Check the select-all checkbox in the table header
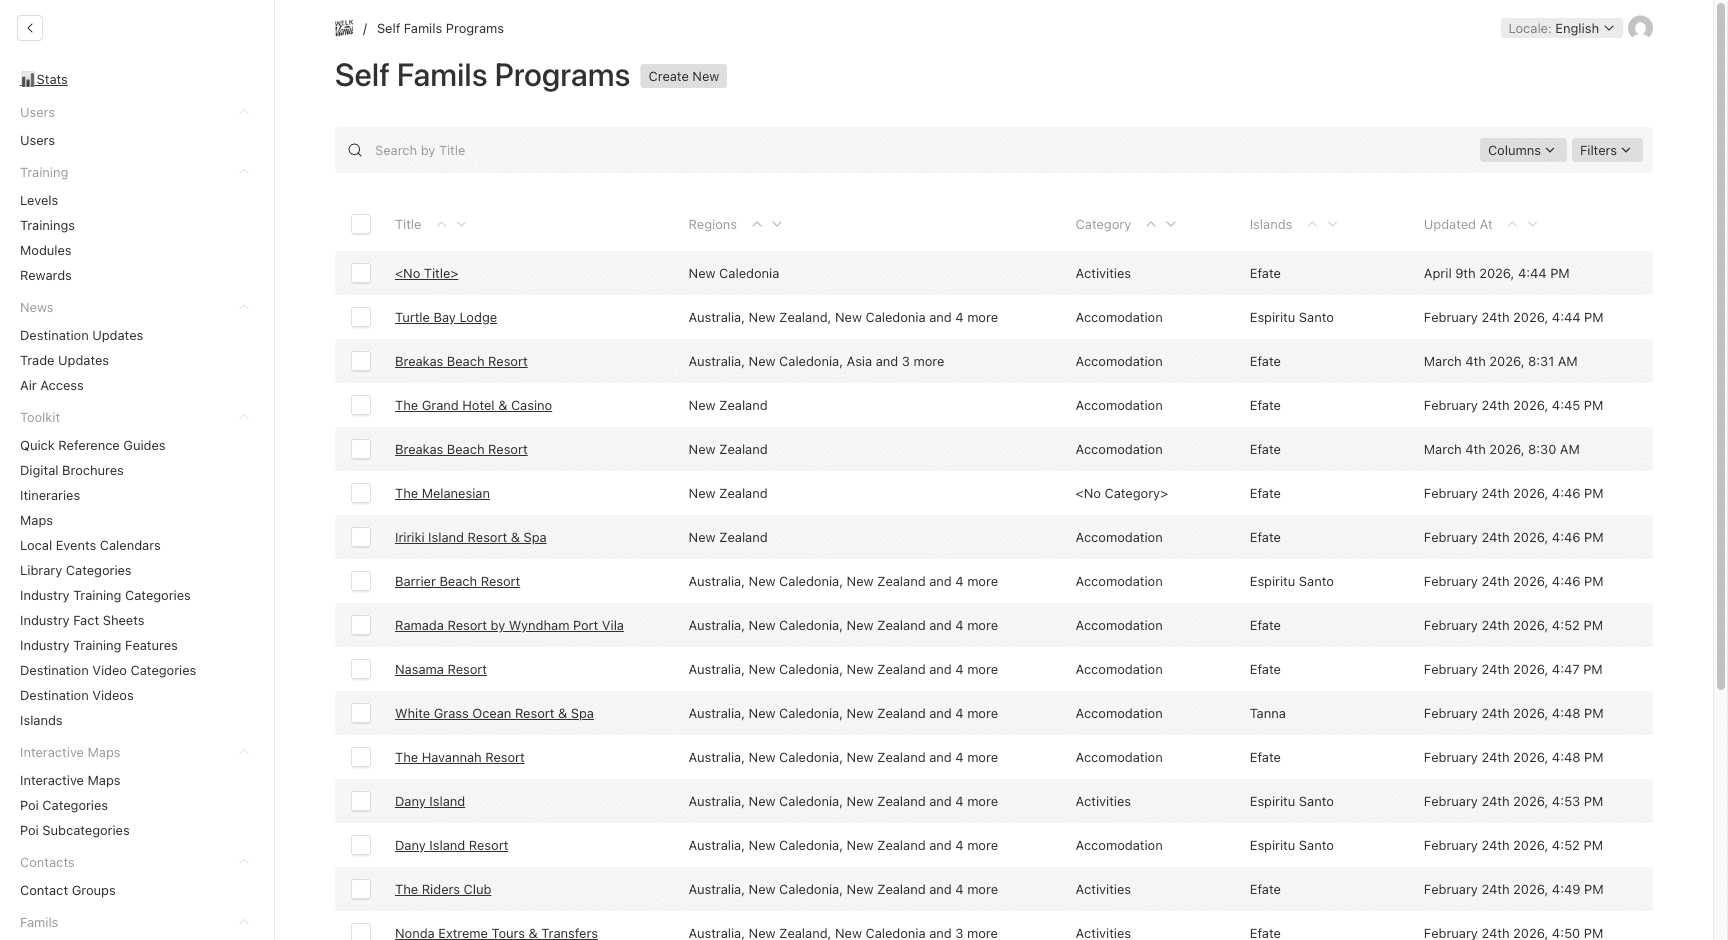Viewport: 1728px width, 940px height. point(361,224)
